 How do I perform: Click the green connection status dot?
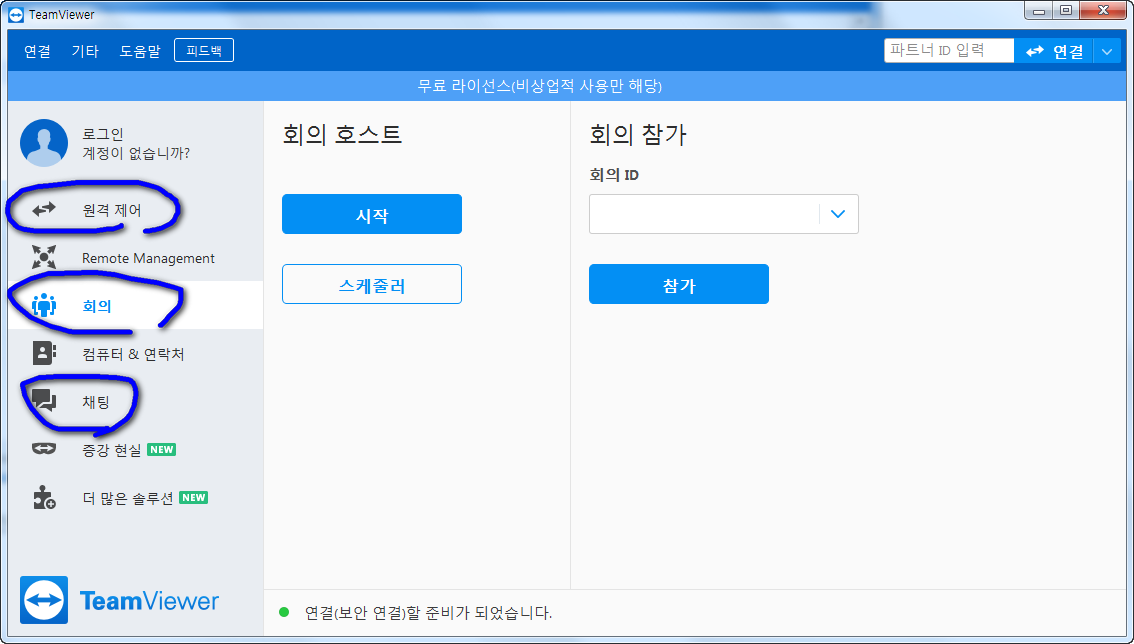284,613
